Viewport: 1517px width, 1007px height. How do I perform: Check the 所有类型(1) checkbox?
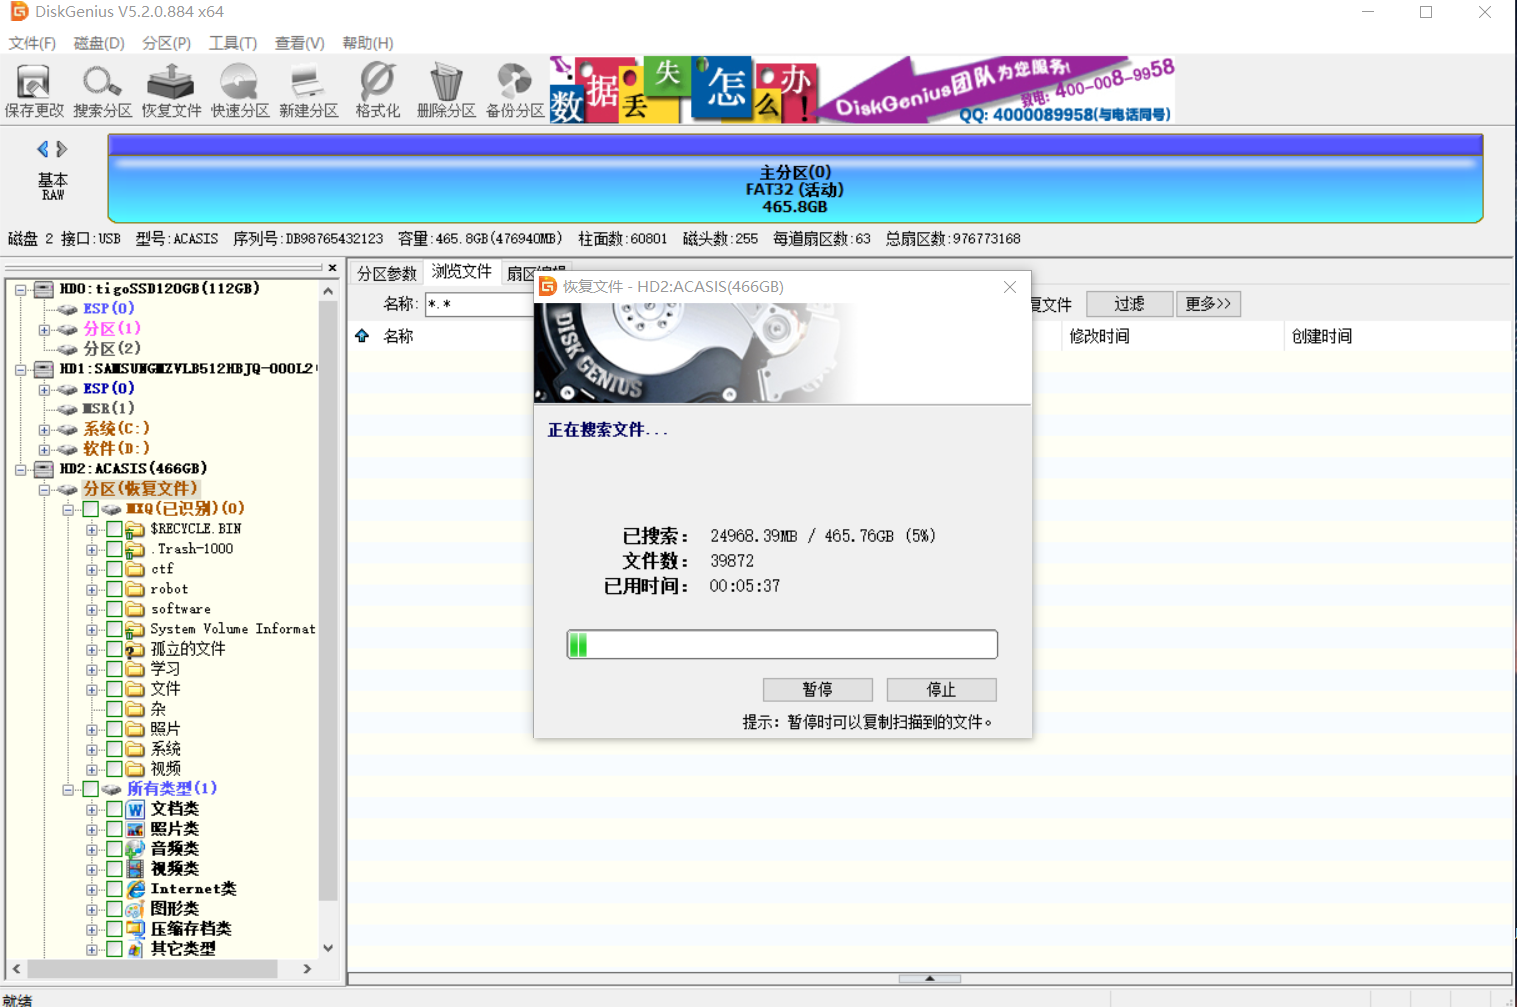pyautogui.click(x=90, y=789)
